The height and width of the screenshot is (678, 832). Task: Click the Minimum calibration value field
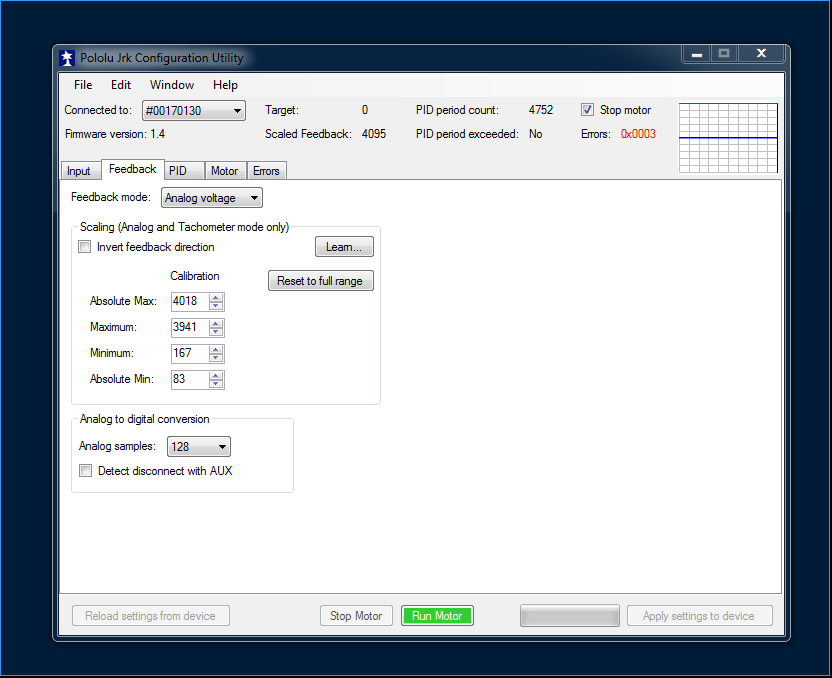click(190, 353)
